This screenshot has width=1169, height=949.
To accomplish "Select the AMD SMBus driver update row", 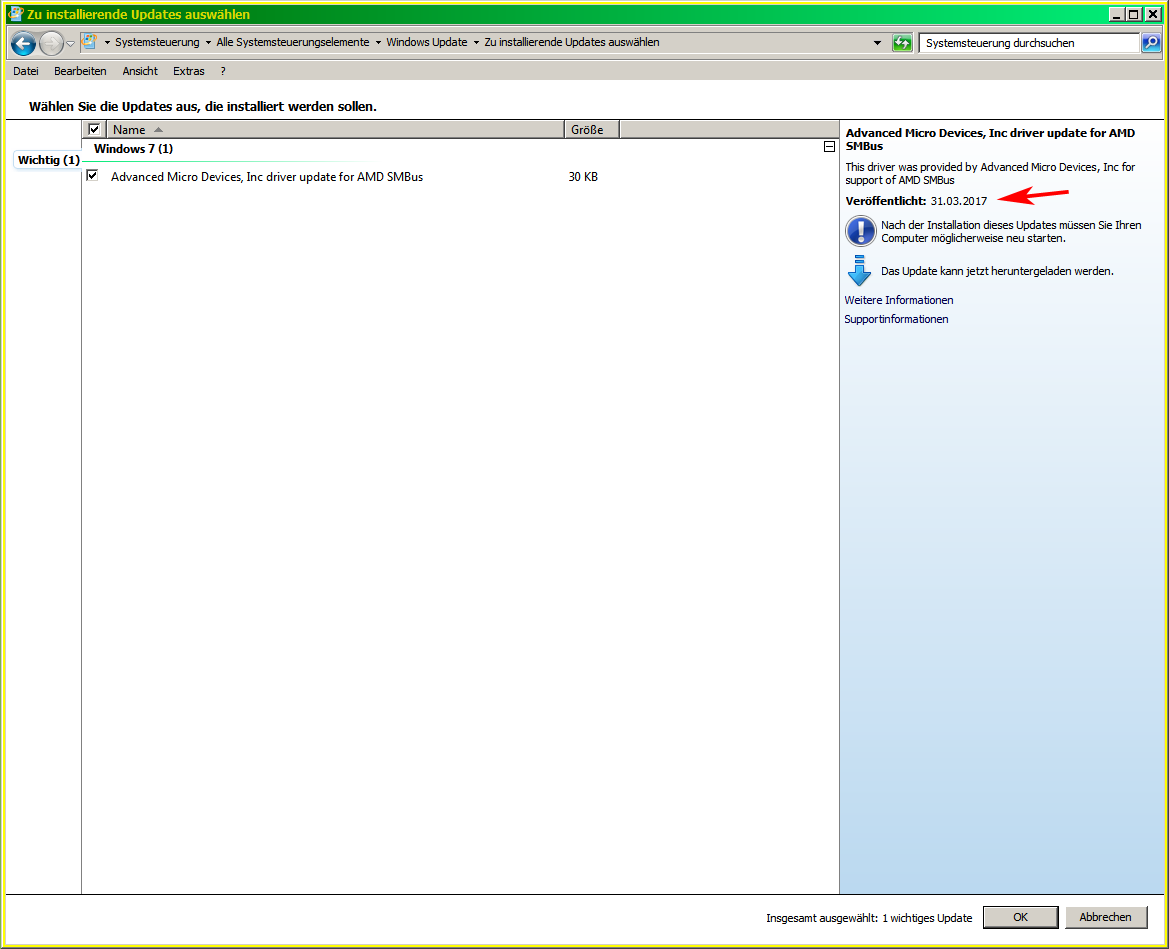I will pos(460,177).
